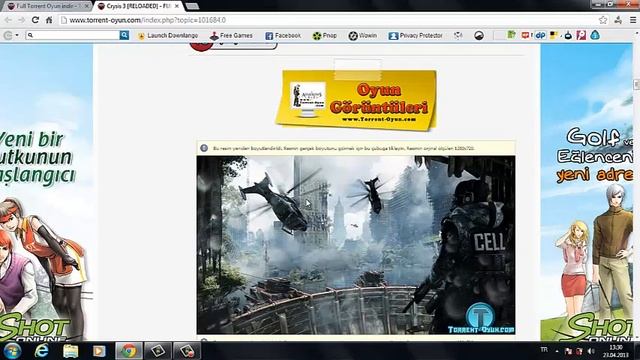Open the media player taskbar icon
The height and width of the screenshot is (360, 640).
tap(99, 351)
